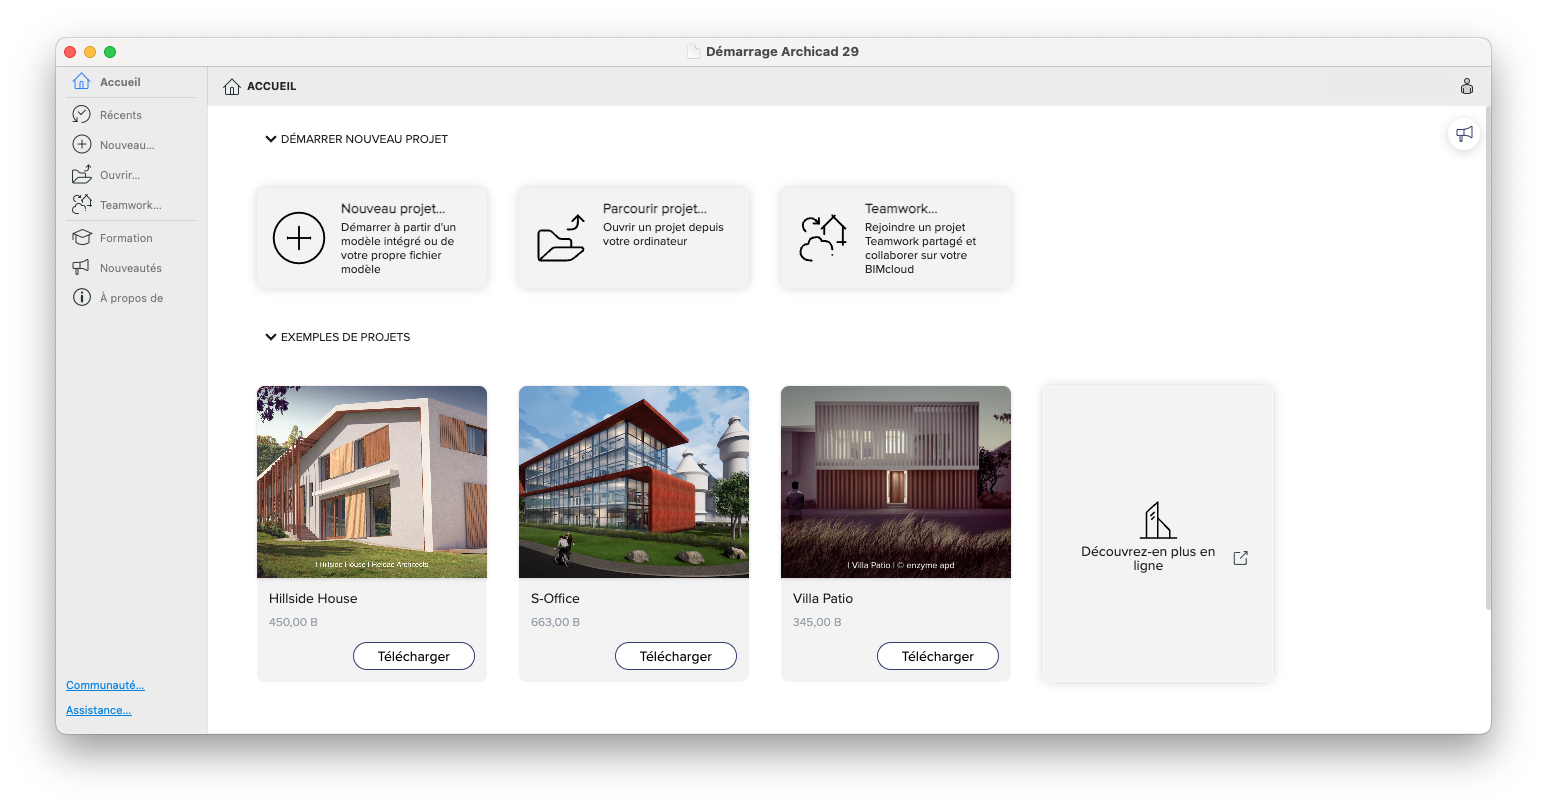Open À propos de in the sidebar
Viewport: 1547px width, 808px height.
pyautogui.click(x=131, y=298)
